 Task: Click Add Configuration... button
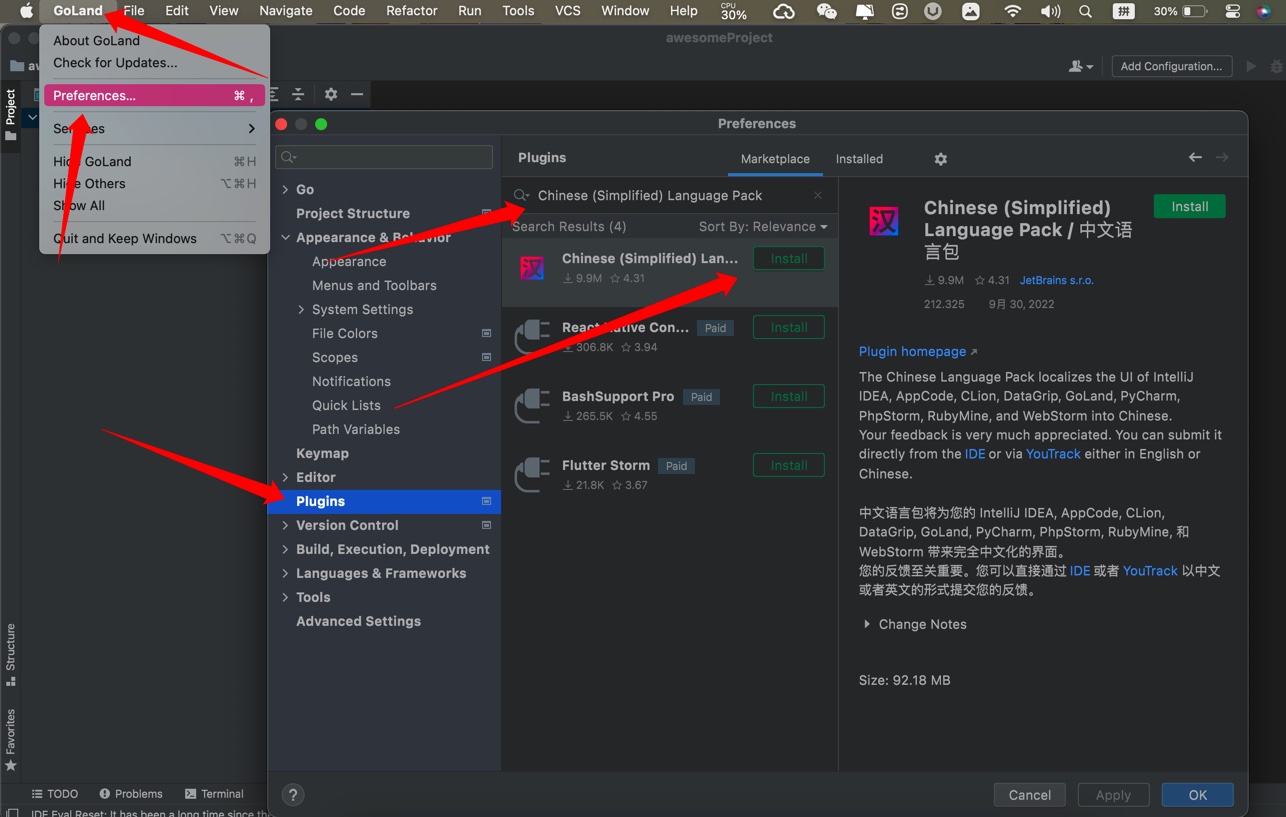coord(1171,66)
